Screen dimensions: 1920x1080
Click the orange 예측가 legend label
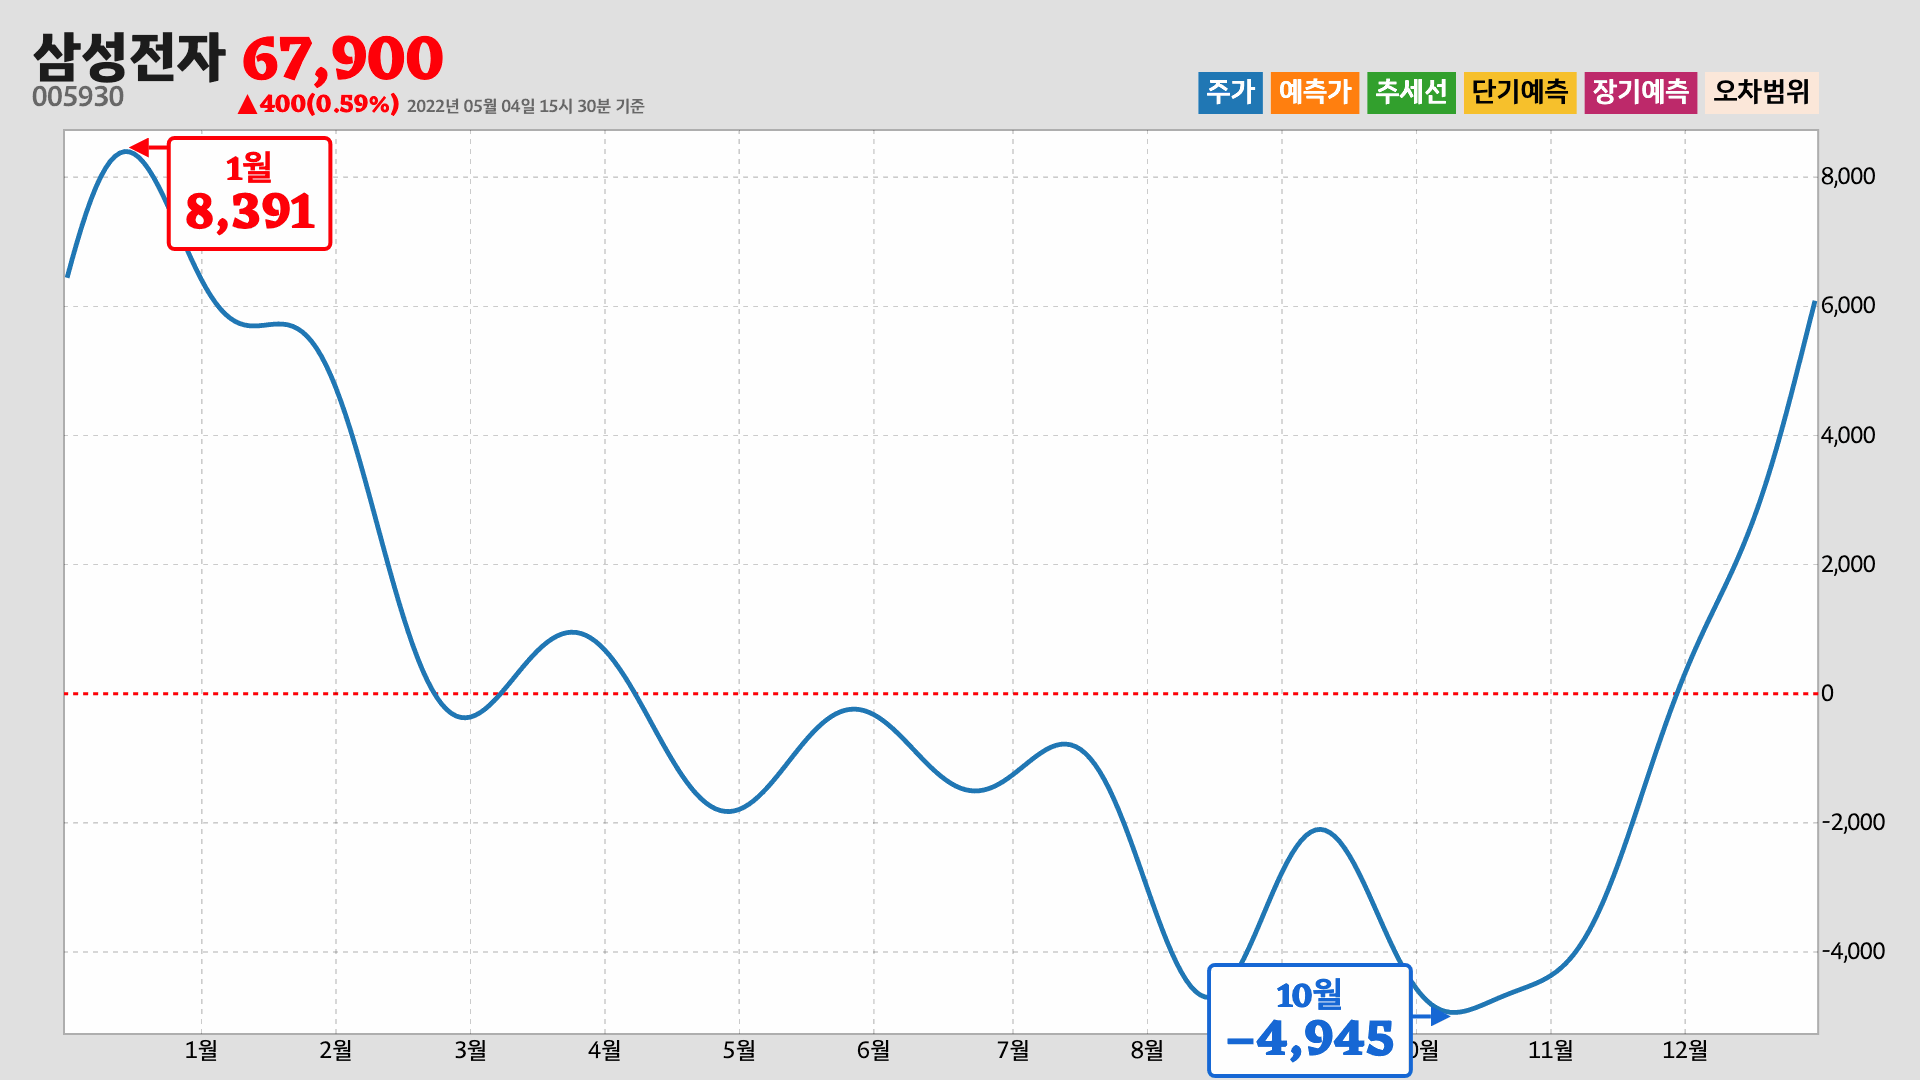pyautogui.click(x=1315, y=92)
